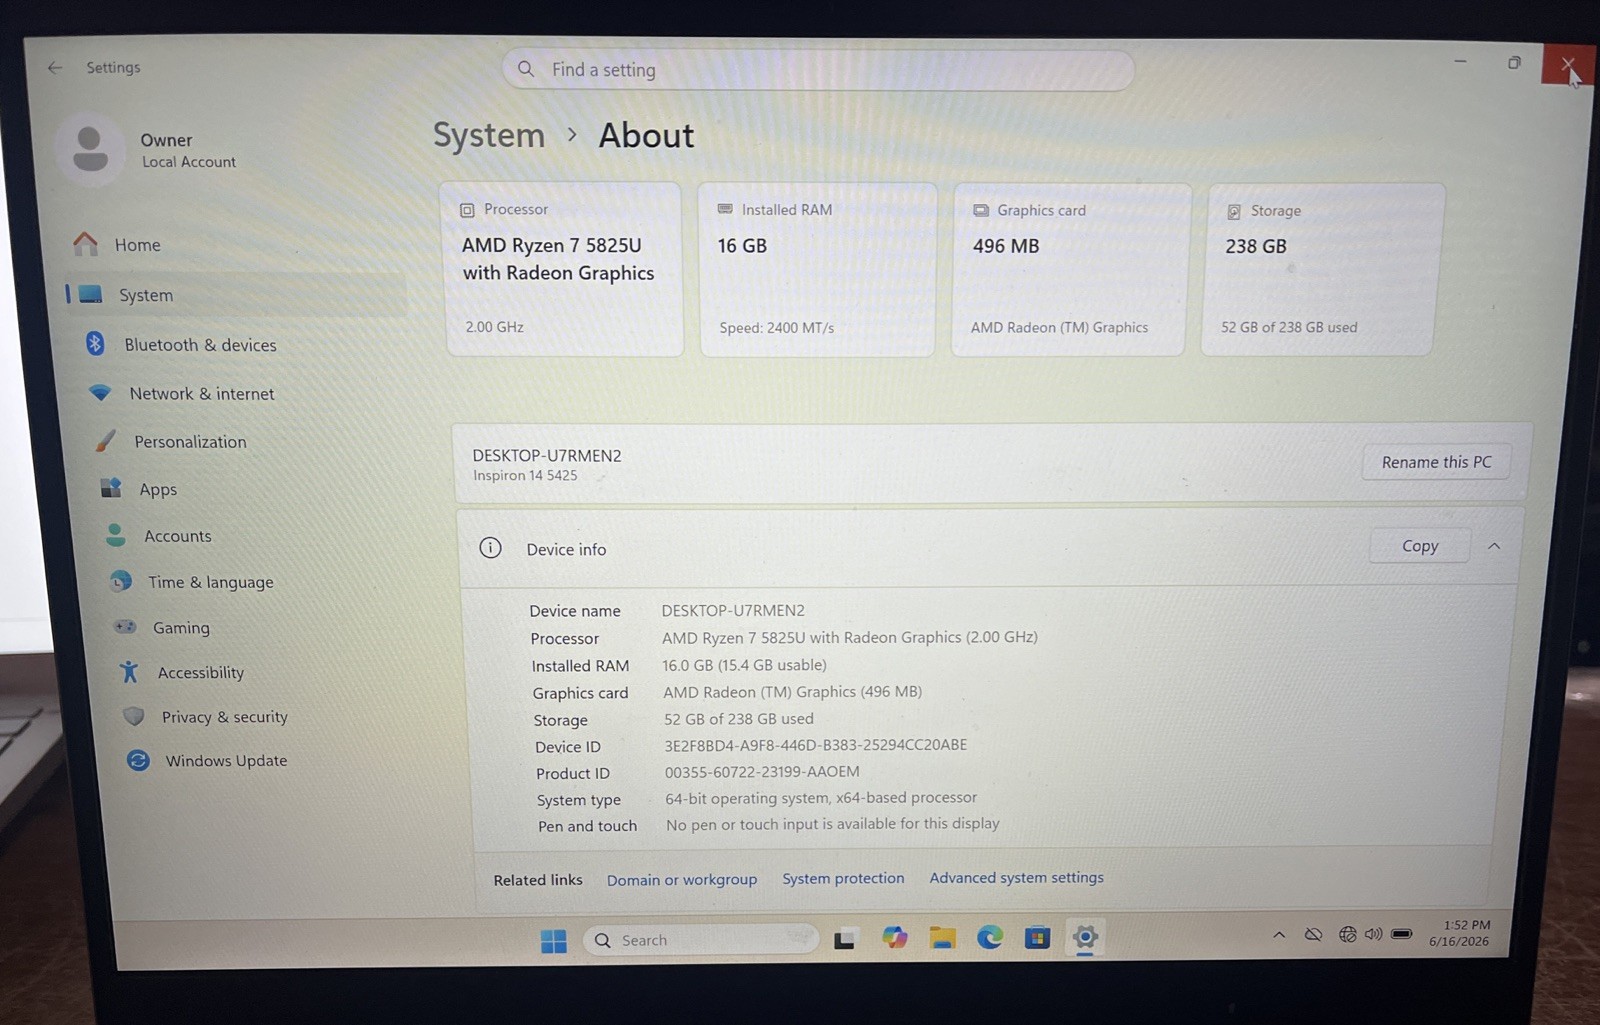Open the Installed RAM card
Image resolution: width=1600 pixels, height=1025 pixels.
coord(817,269)
